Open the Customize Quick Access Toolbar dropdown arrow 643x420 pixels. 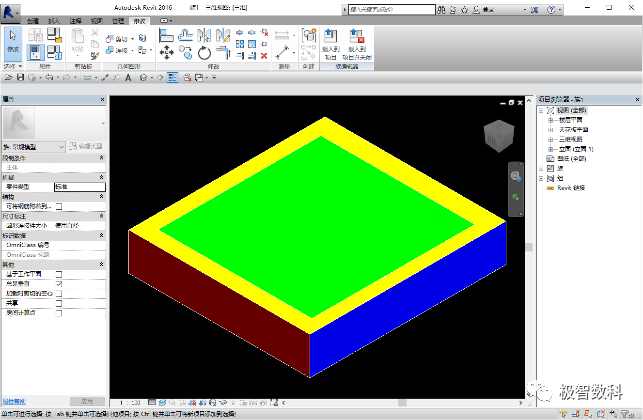214,78
